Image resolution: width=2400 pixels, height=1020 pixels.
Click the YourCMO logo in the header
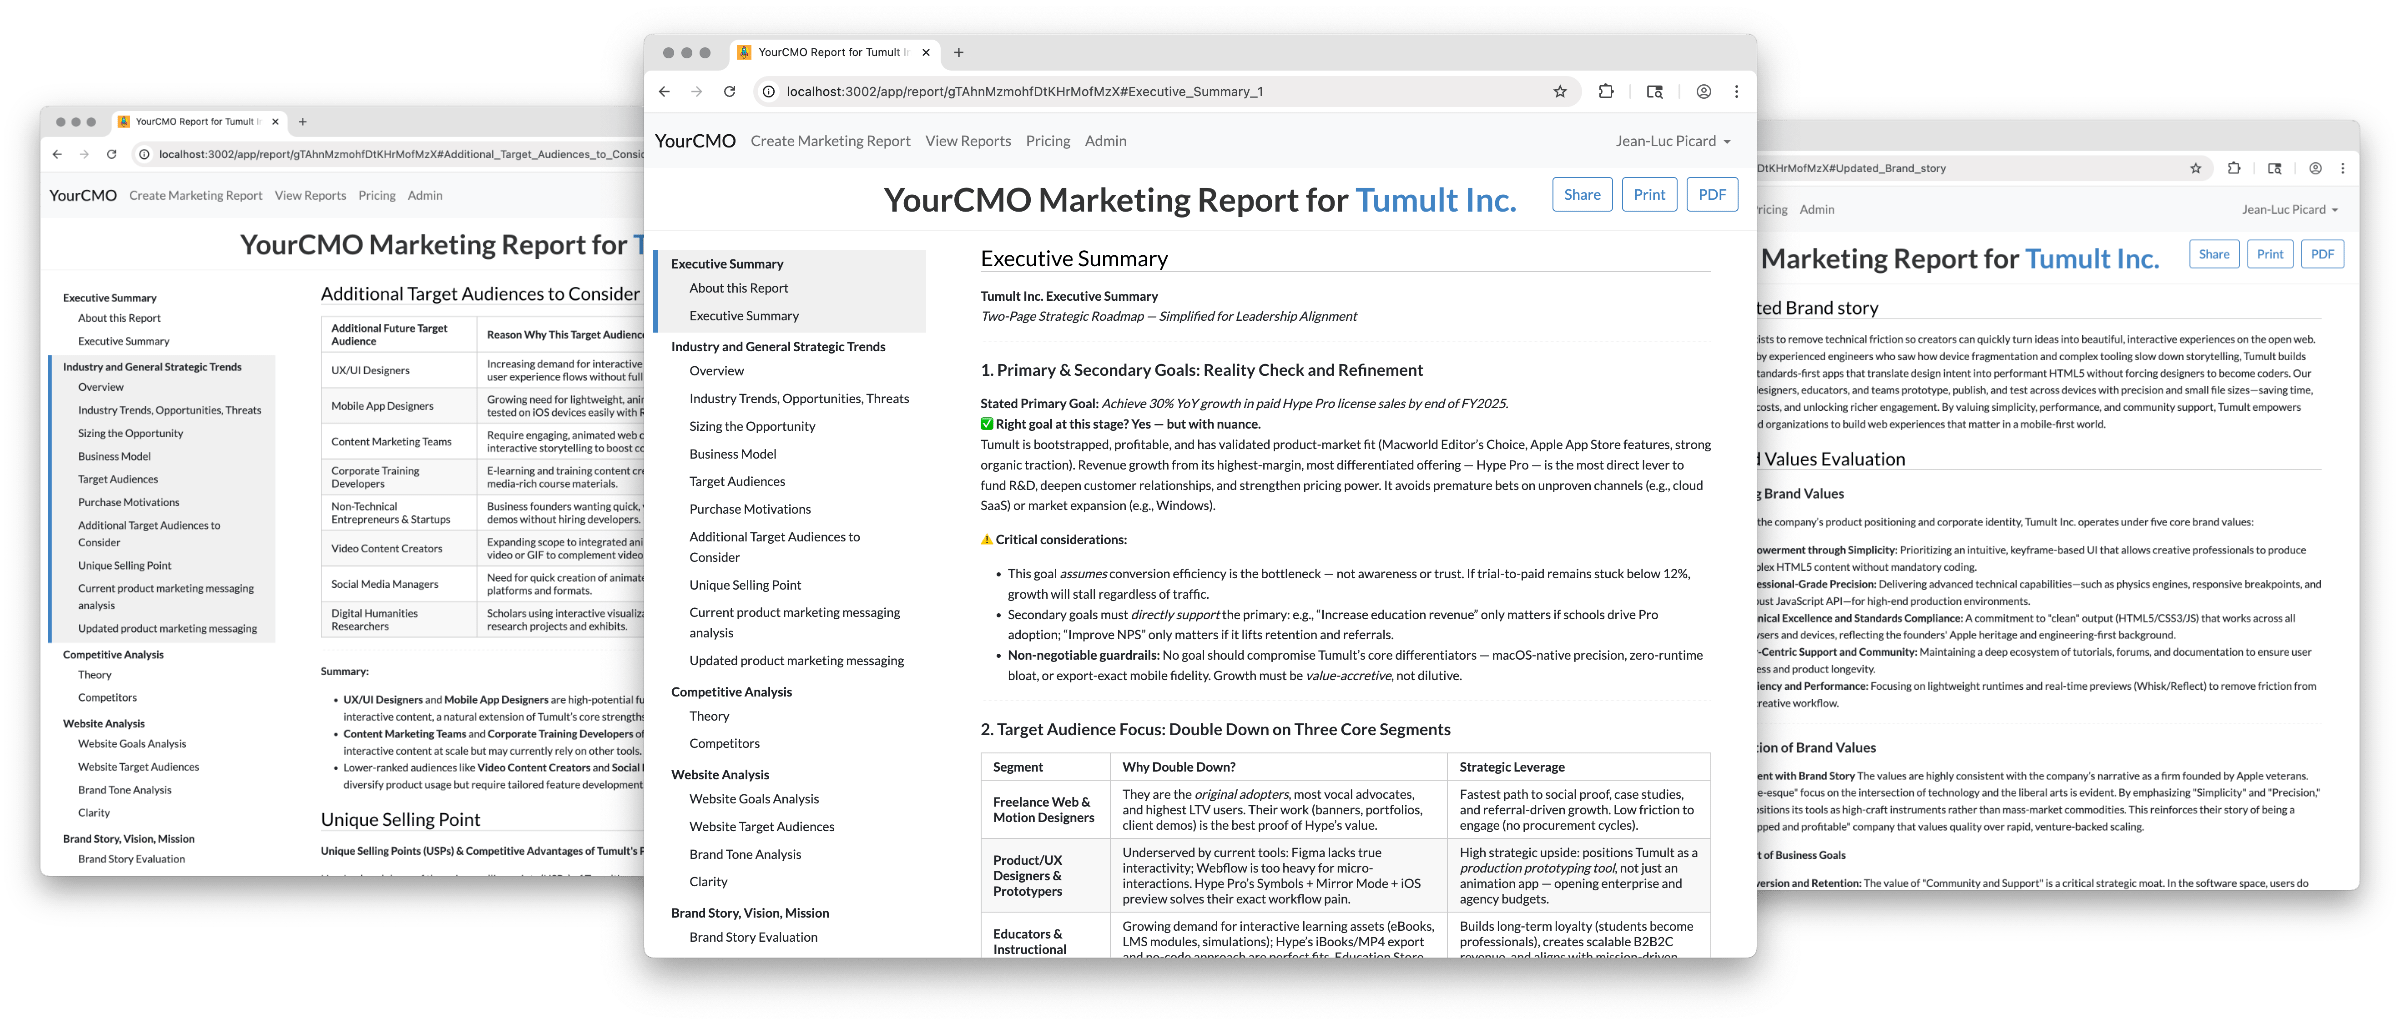(x=694, y=140)
